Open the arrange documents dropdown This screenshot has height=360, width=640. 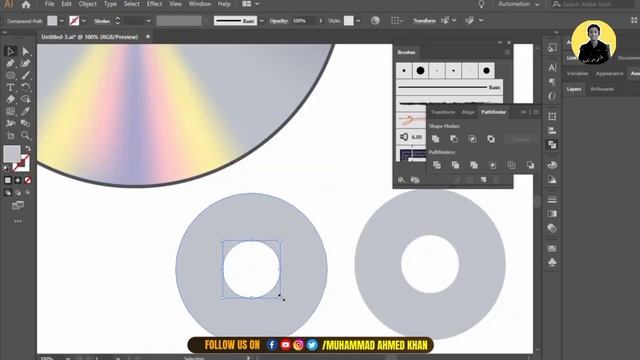251,4
